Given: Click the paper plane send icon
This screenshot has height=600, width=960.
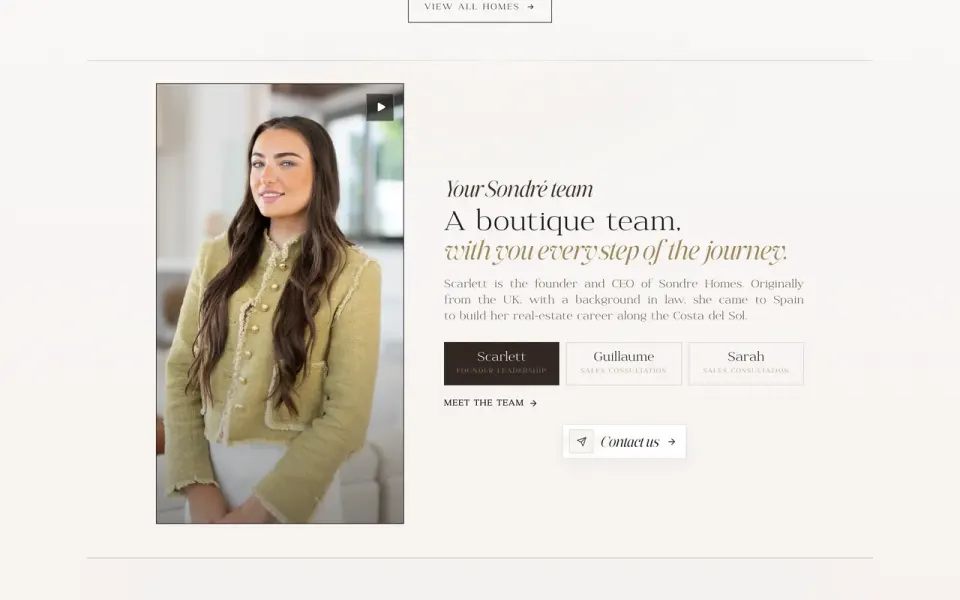Looking at the screenshot, I should coord(581,441).
